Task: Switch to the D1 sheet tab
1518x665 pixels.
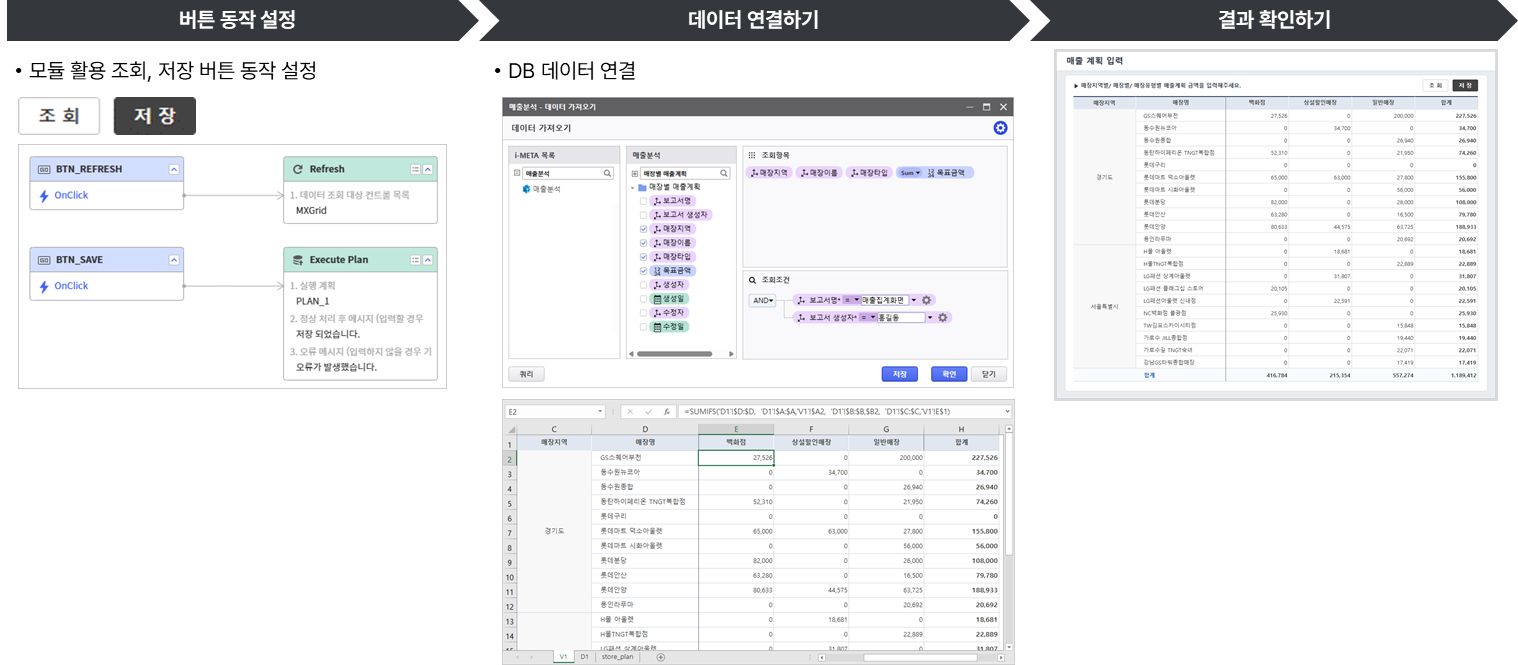Action: (585, 657)
